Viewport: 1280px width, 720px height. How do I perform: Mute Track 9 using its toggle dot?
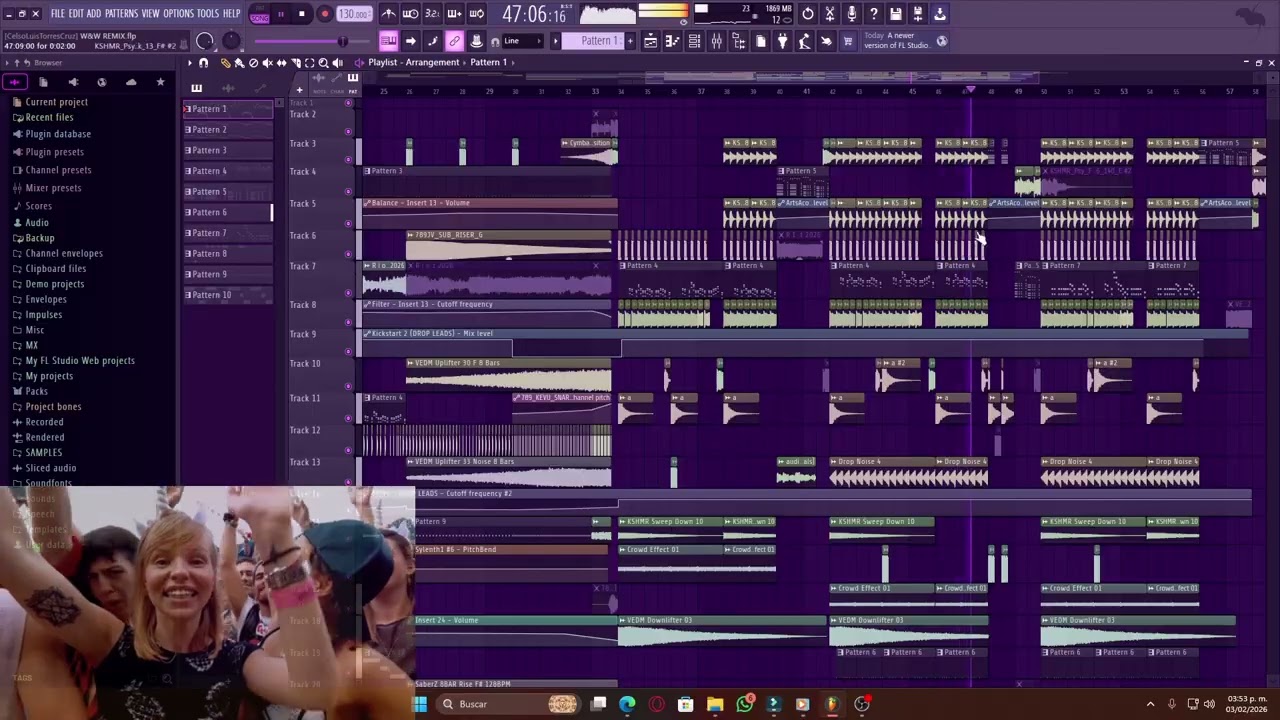pos(348,351)
